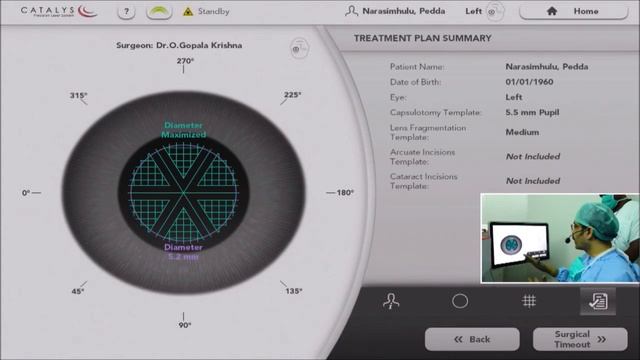640x360 pixels.
Task: Click the Standby warning triangle icon
Action: pyautogui.click(x=188, y=12)
